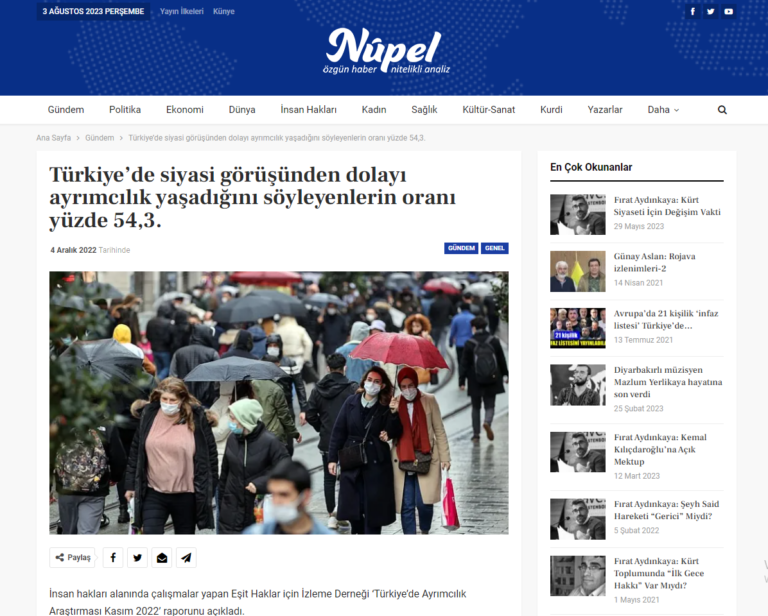Open the İnsan Hakları menu item
Screen dimensions: 768x616
[x=309, y=110]
